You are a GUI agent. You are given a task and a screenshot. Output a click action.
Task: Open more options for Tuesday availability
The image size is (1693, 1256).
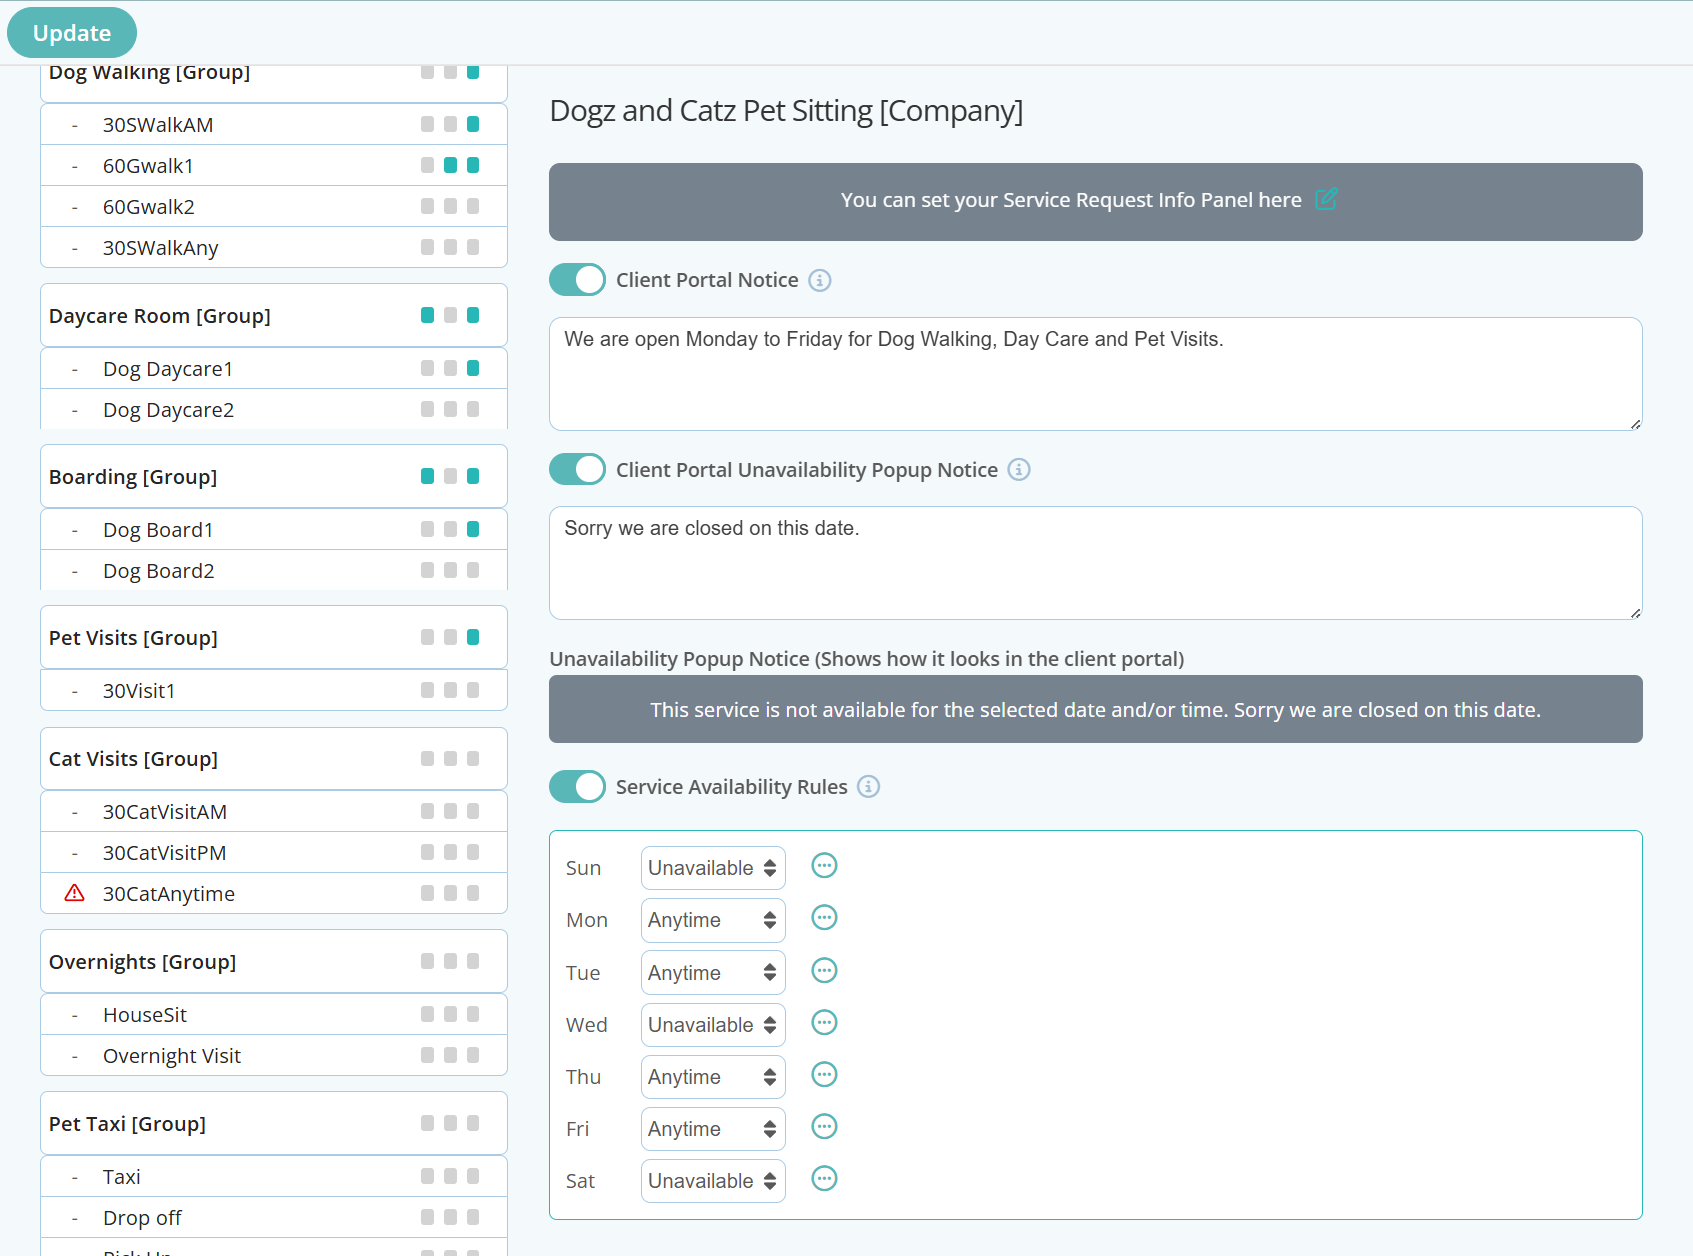[x=824, y=971]
